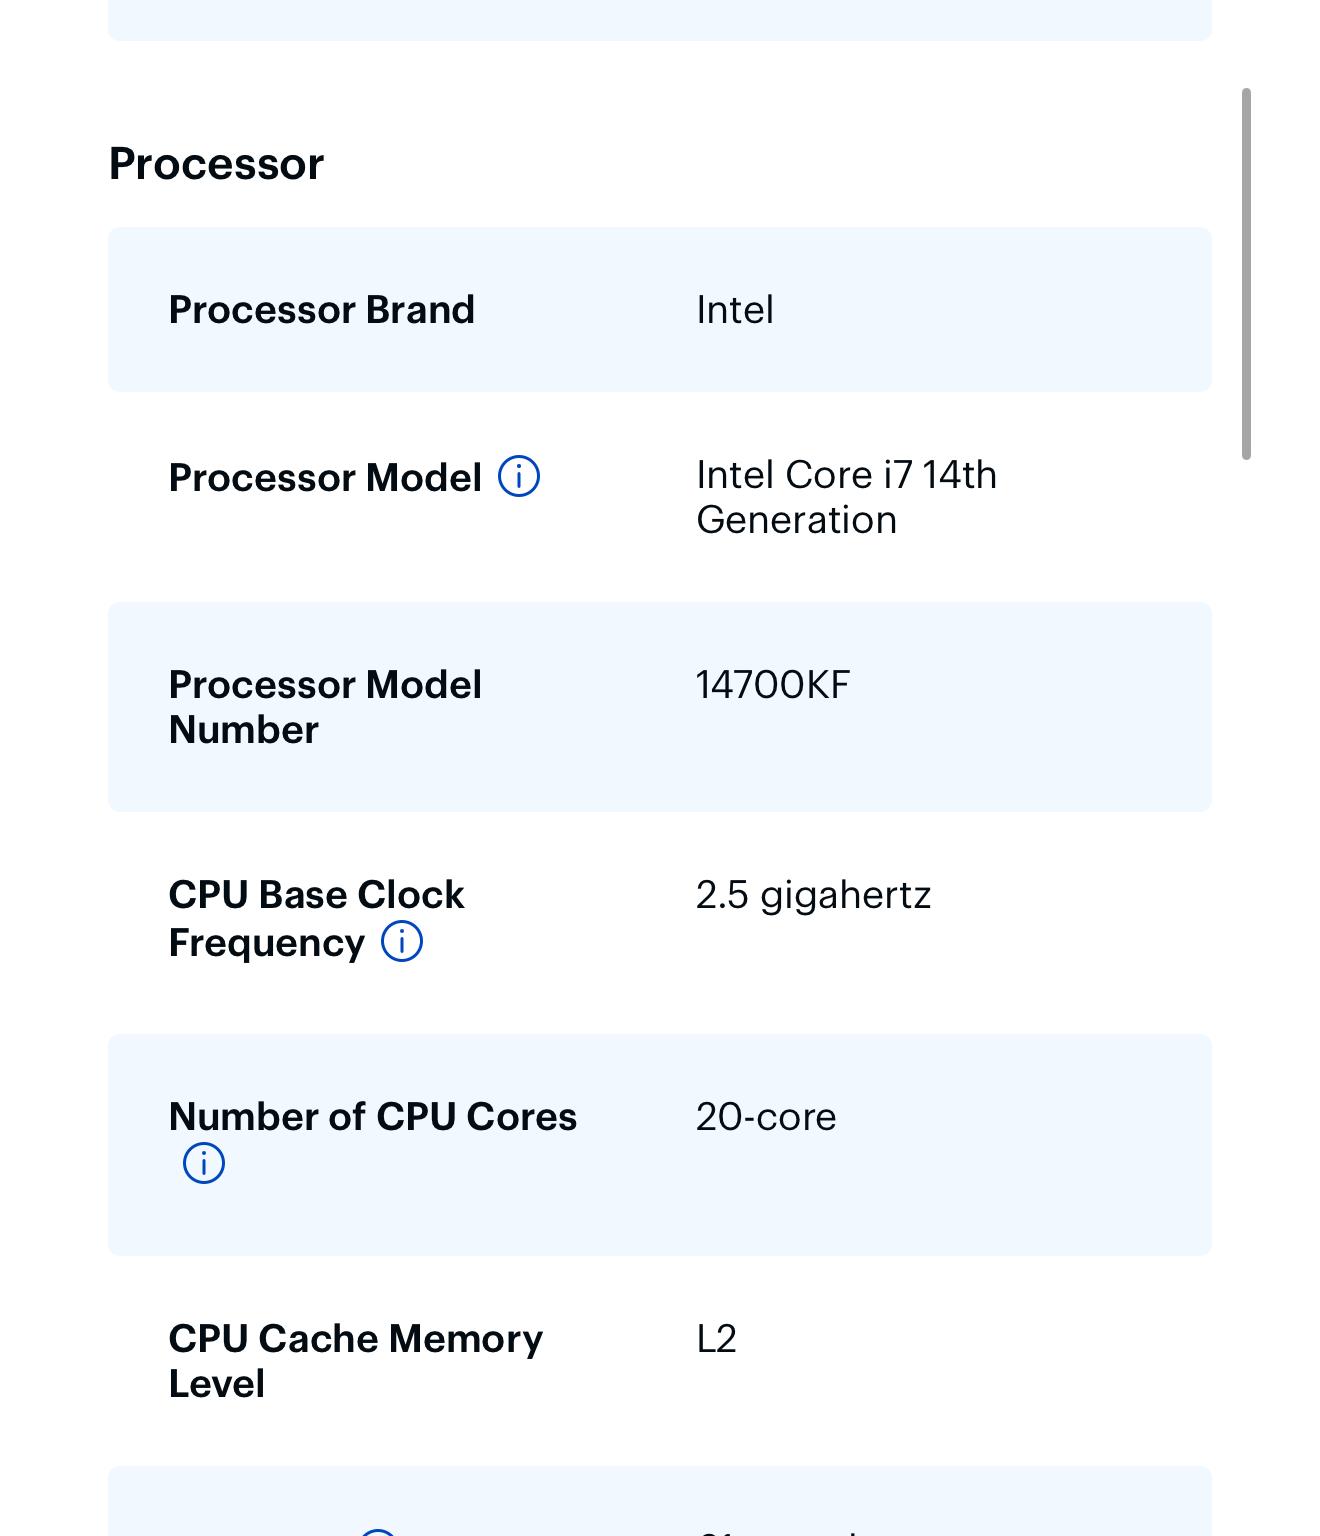Click the Processor Brand label
The width and height of the screenshot is (1320, 1536).
tap(322, 310)
